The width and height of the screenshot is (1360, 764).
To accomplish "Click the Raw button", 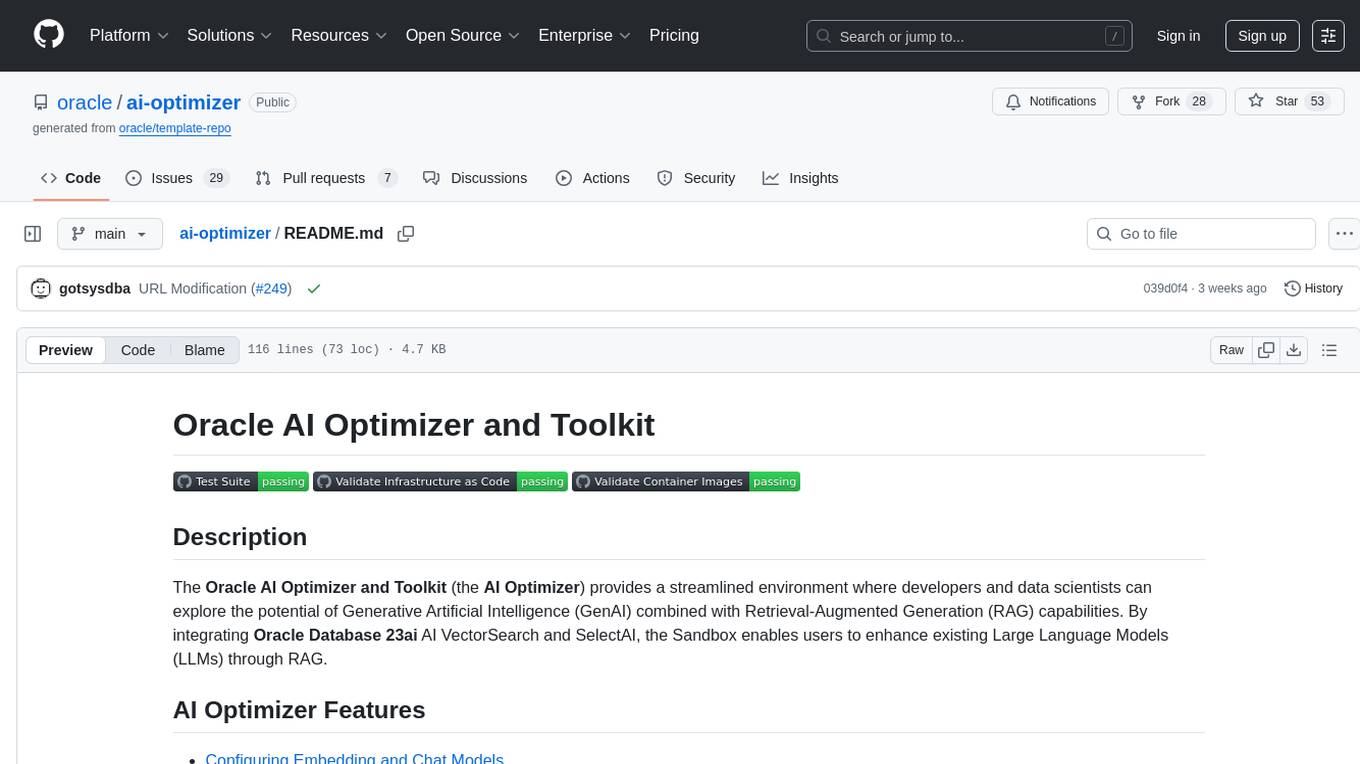I will pos(1232,350).
